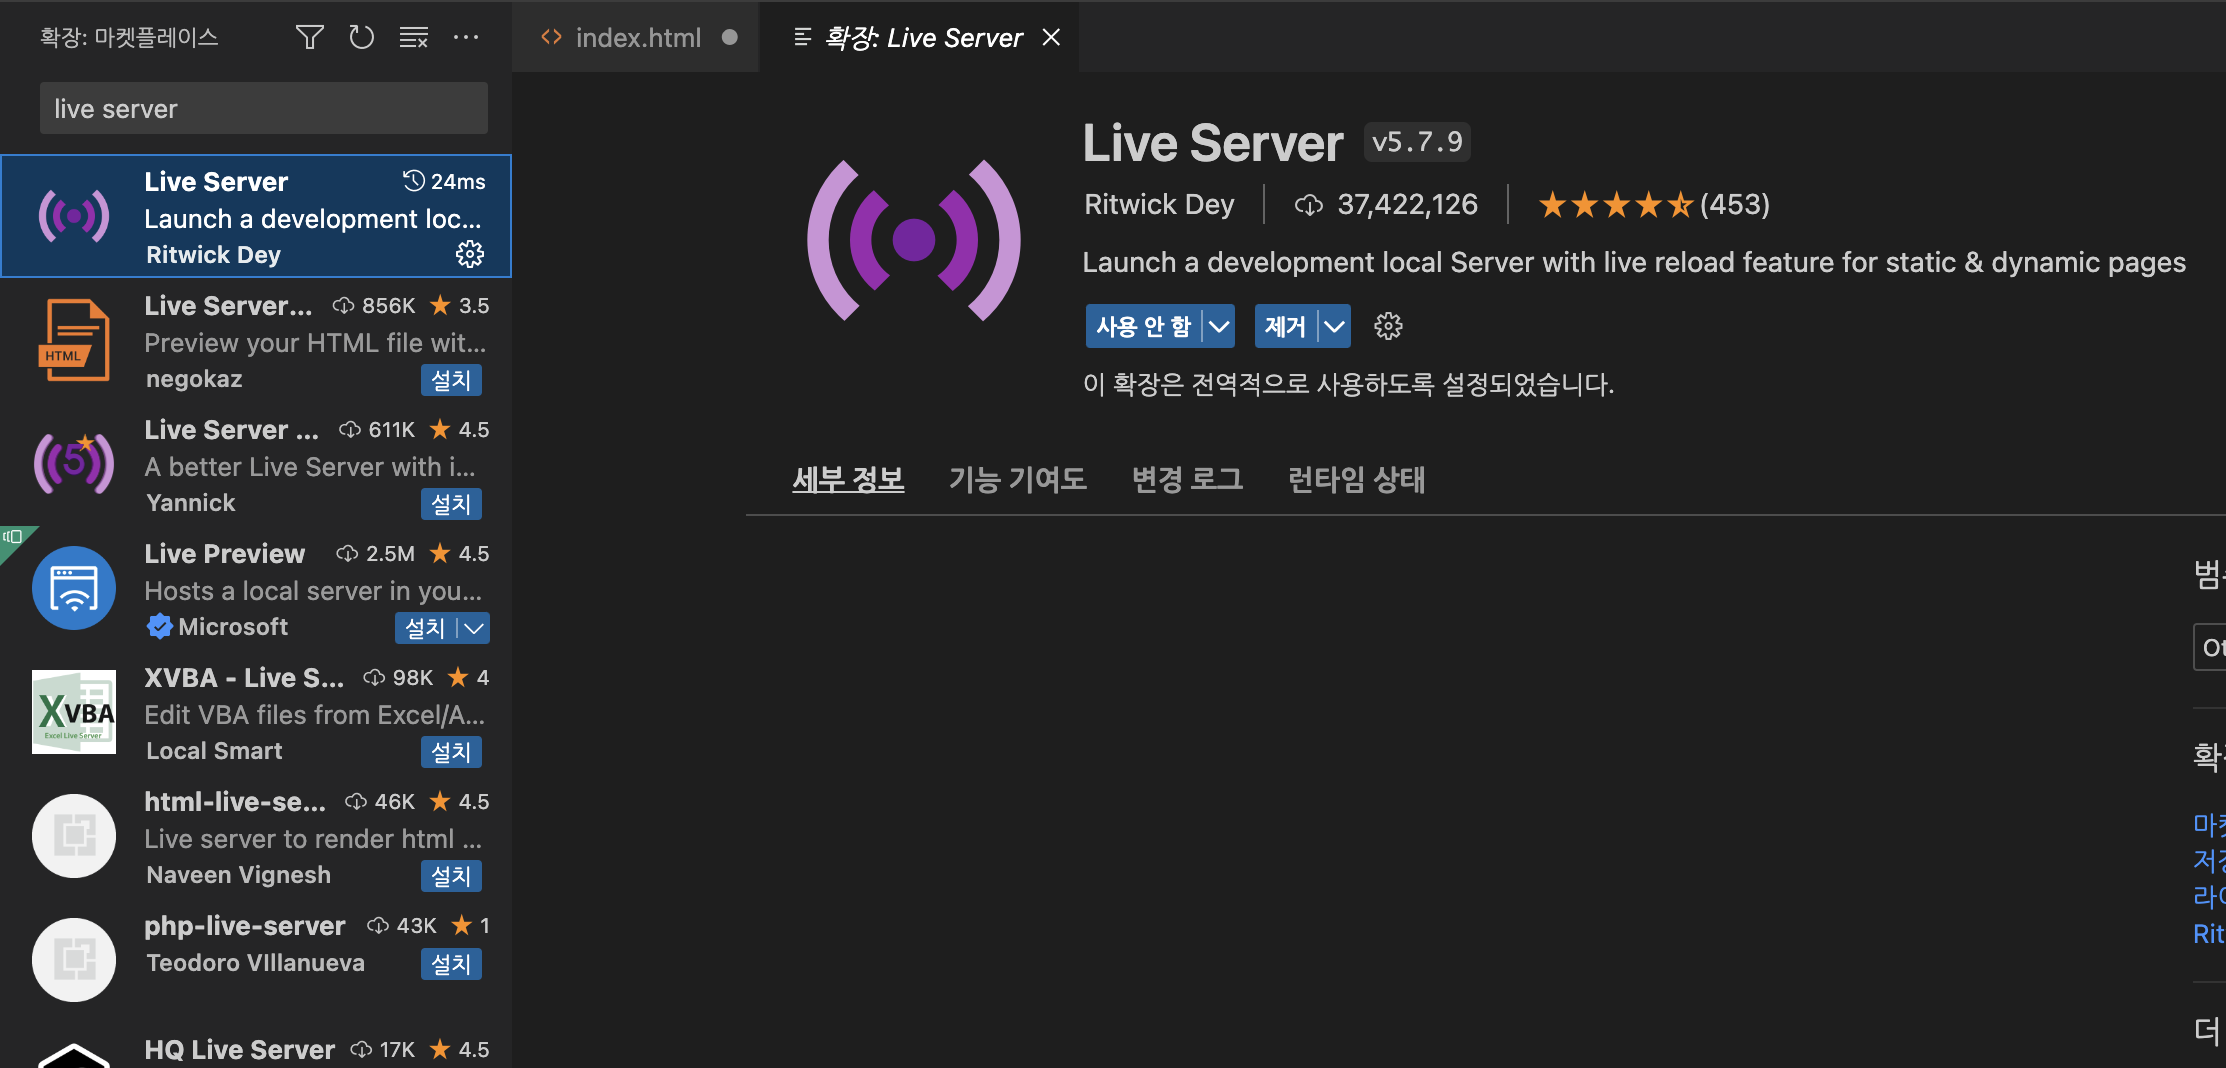The width and height of the screenshot is (2226, 1068).
Task: Click the Microsoft verified publisher badge
Action: click(159, 627)
